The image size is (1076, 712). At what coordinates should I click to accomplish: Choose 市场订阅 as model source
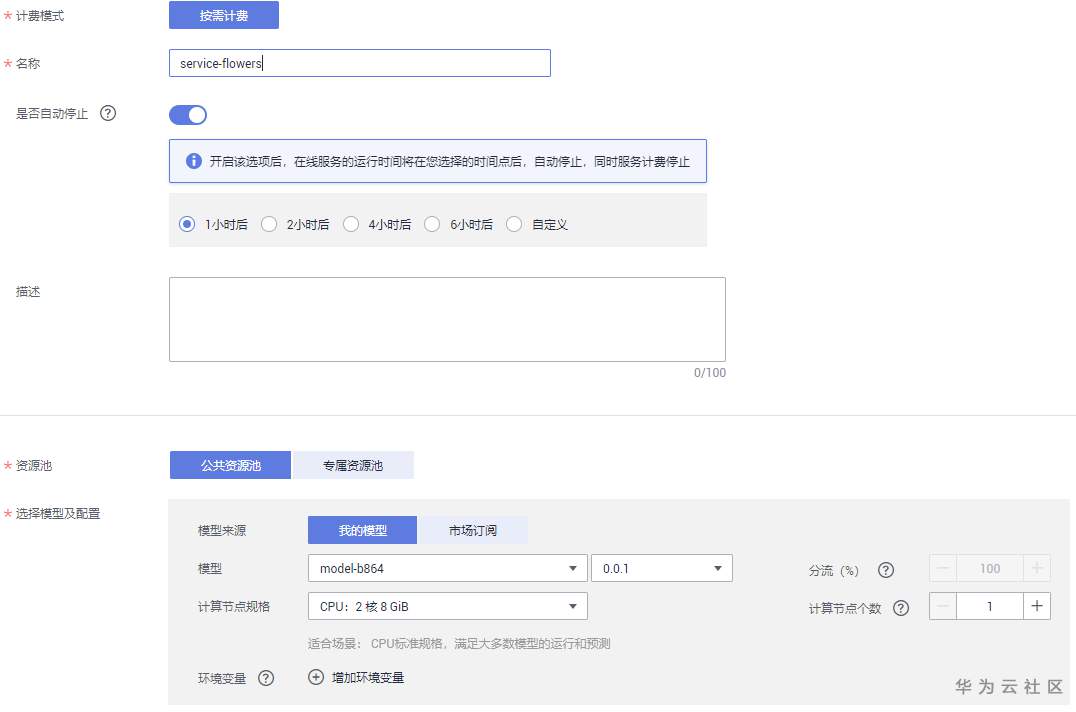coord(473,530)
